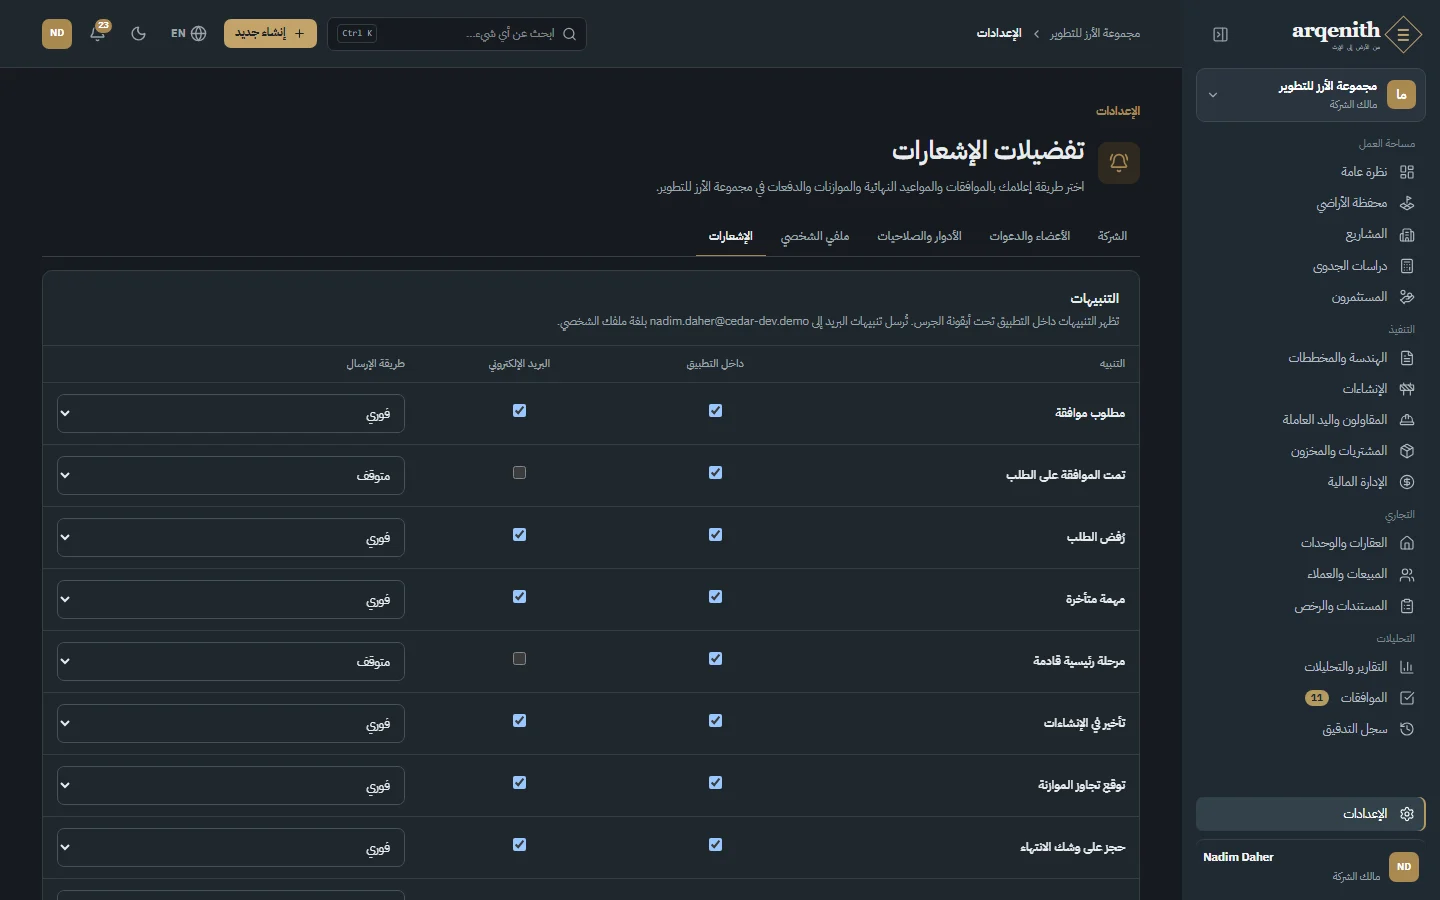Open delivery method dropdown for مرحلة رئيسية قادمة
The image size is (1440, 900).
pyautogui.click(x=231, y=662)
